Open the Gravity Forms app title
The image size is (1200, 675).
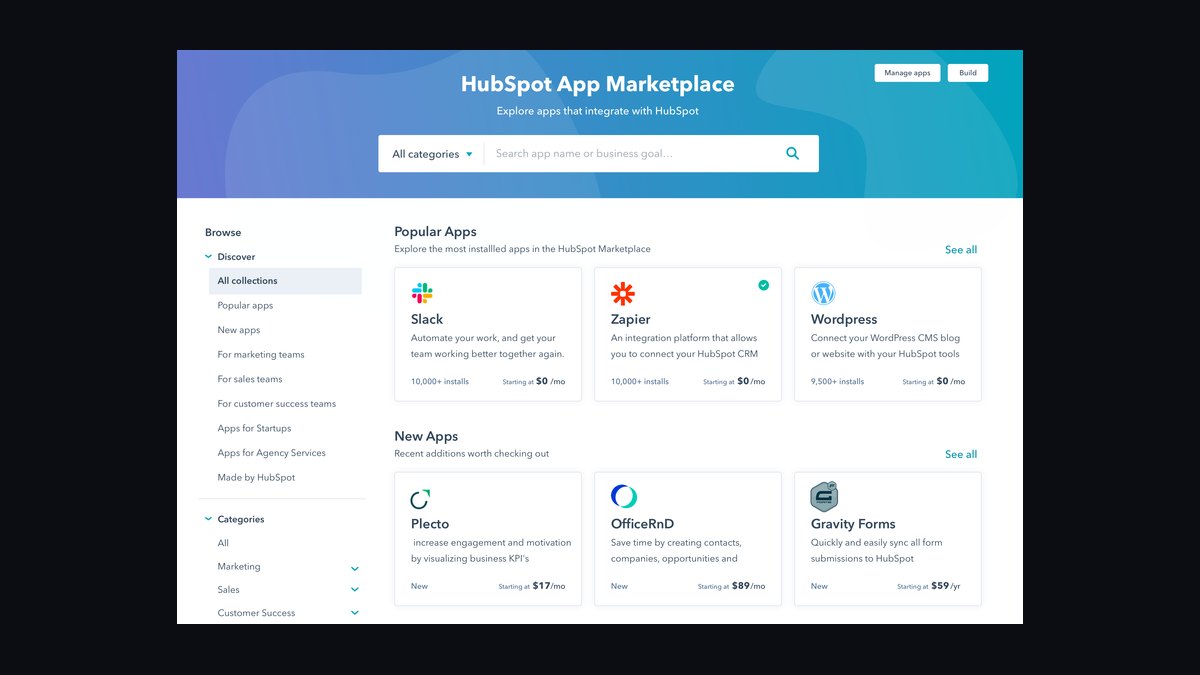853,524
